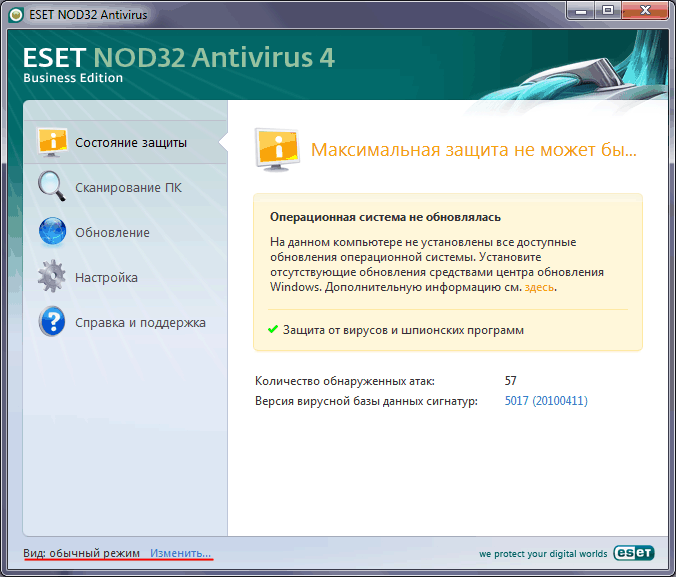Viewport: 676px width, 577px height.
Task: Click the green checkmark by Защита от вирусов
Action: 273,329
